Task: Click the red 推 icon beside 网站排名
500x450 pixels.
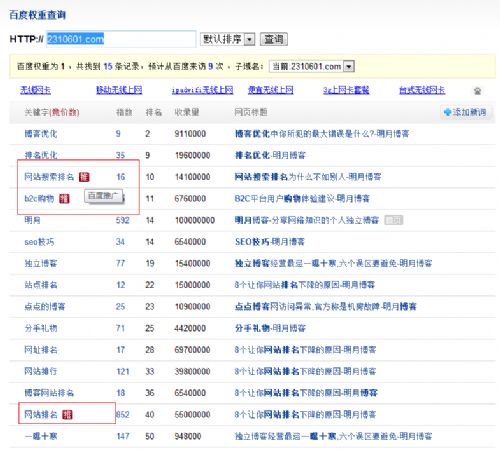Action: click(67, 415)
